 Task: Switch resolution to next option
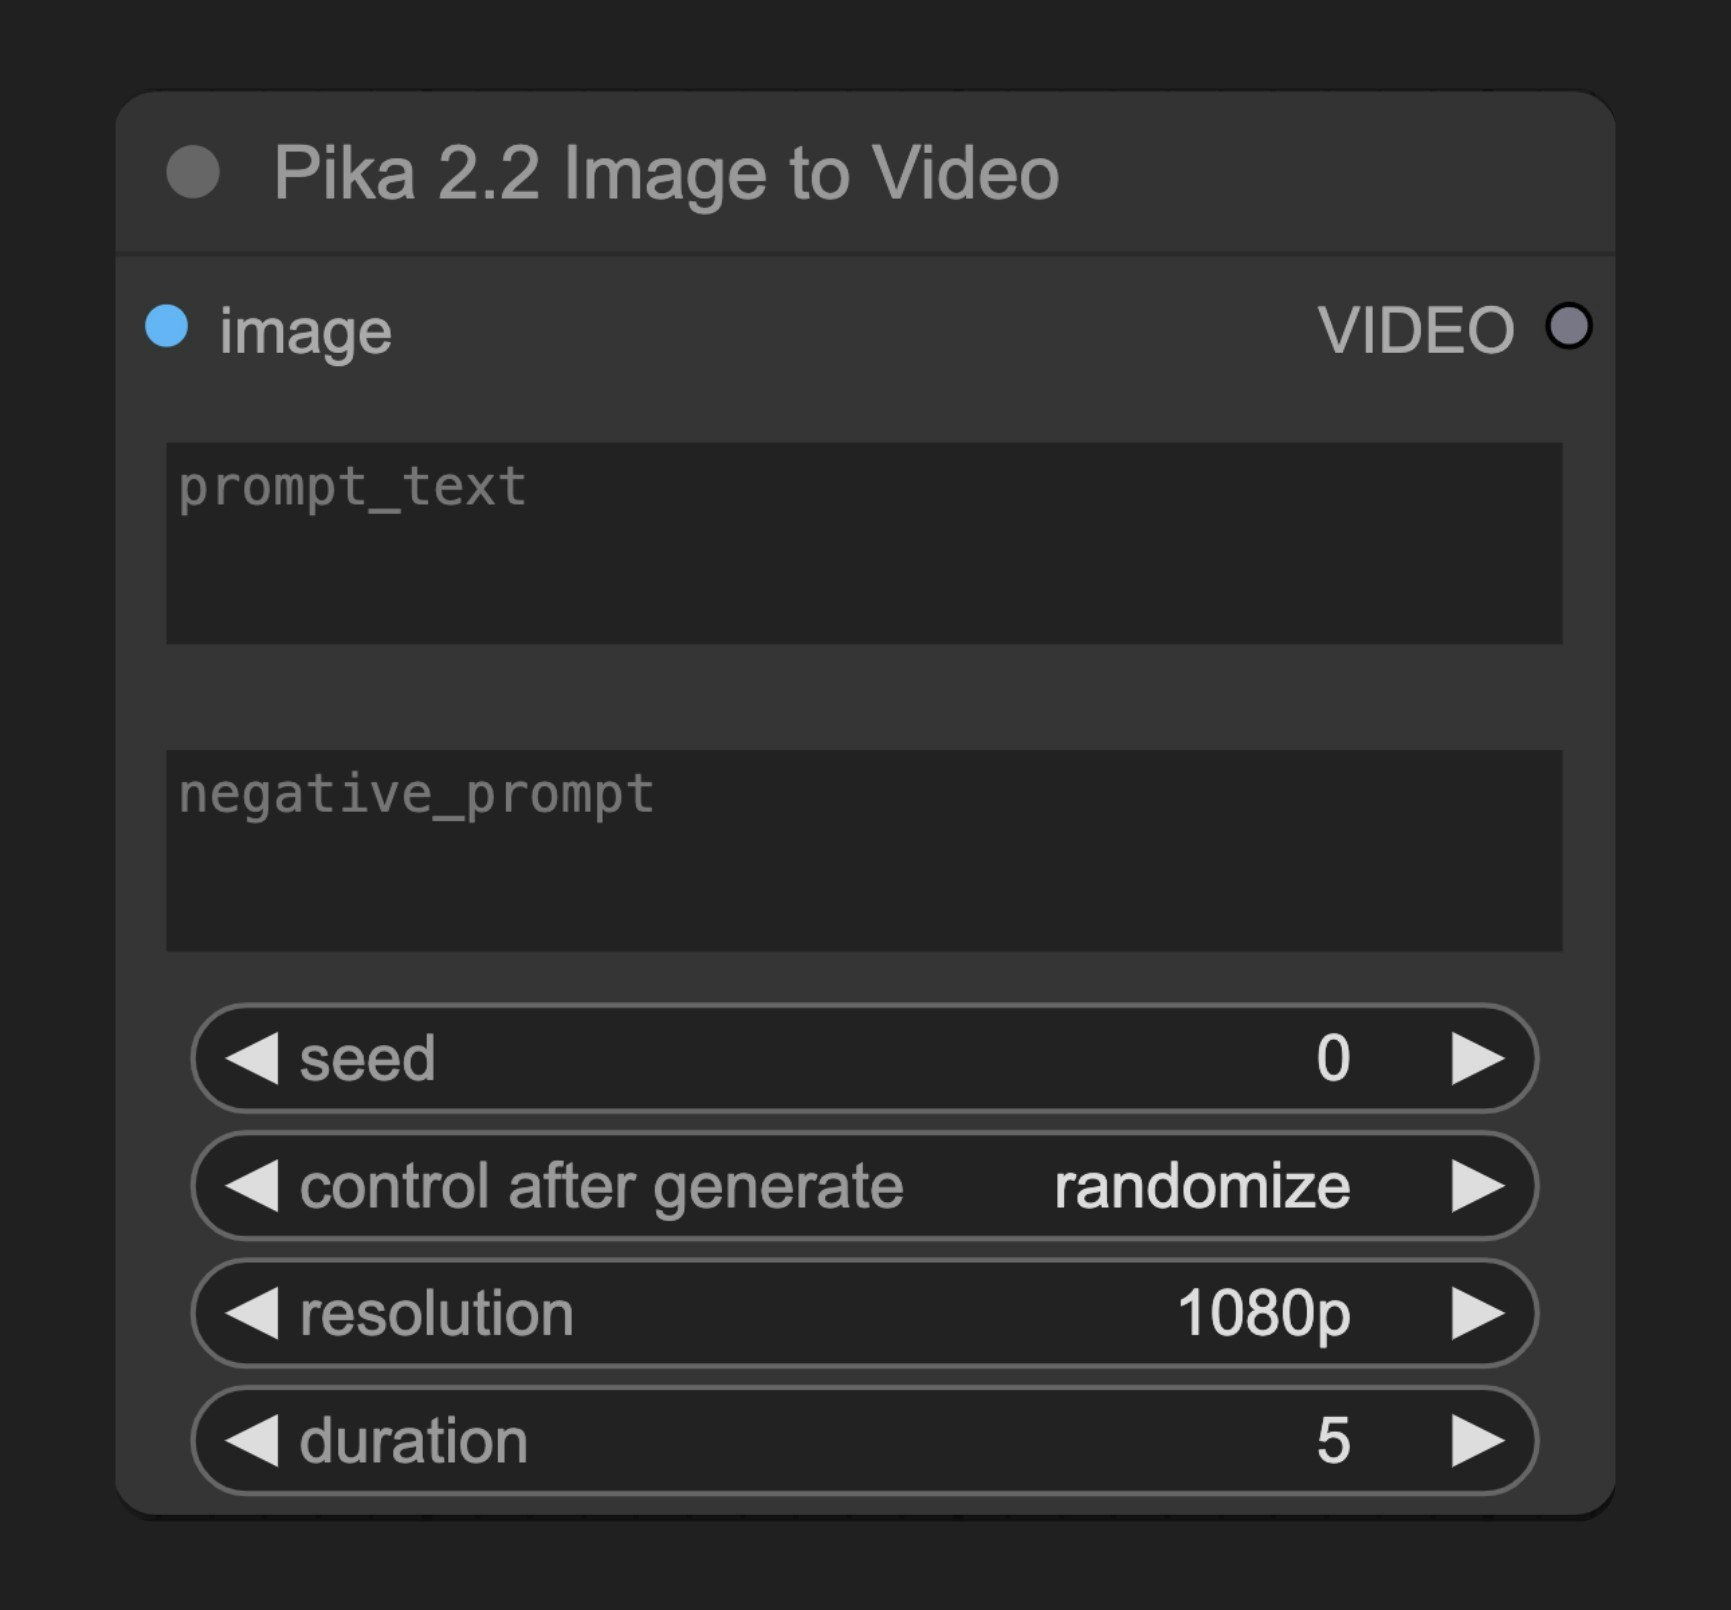pyautogui.click(x=1477, y=1313)
